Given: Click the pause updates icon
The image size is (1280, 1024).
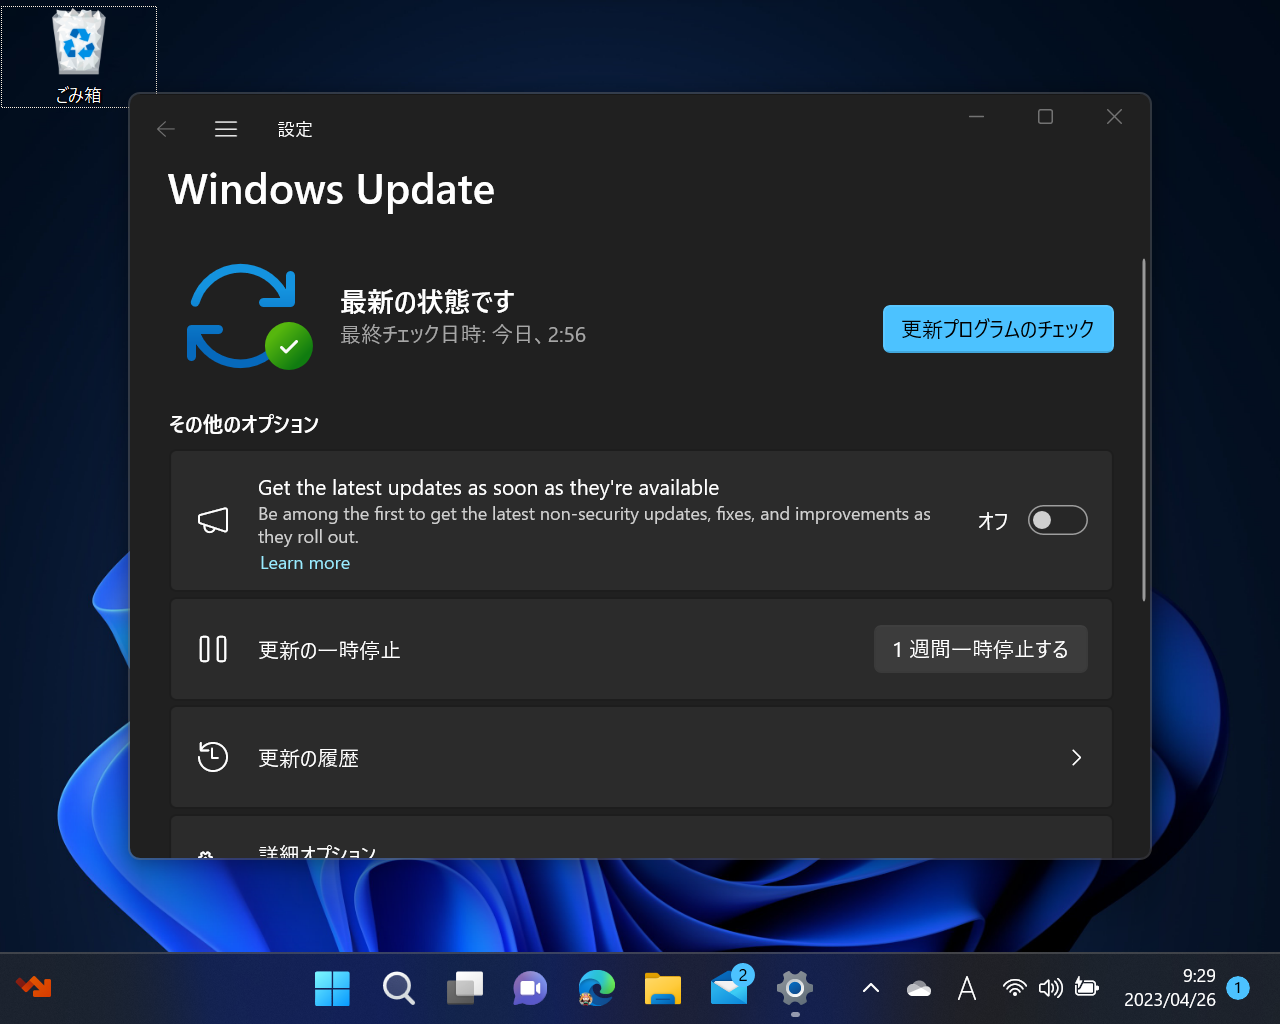Looking at the screenshot, I should tap(213, 648).
